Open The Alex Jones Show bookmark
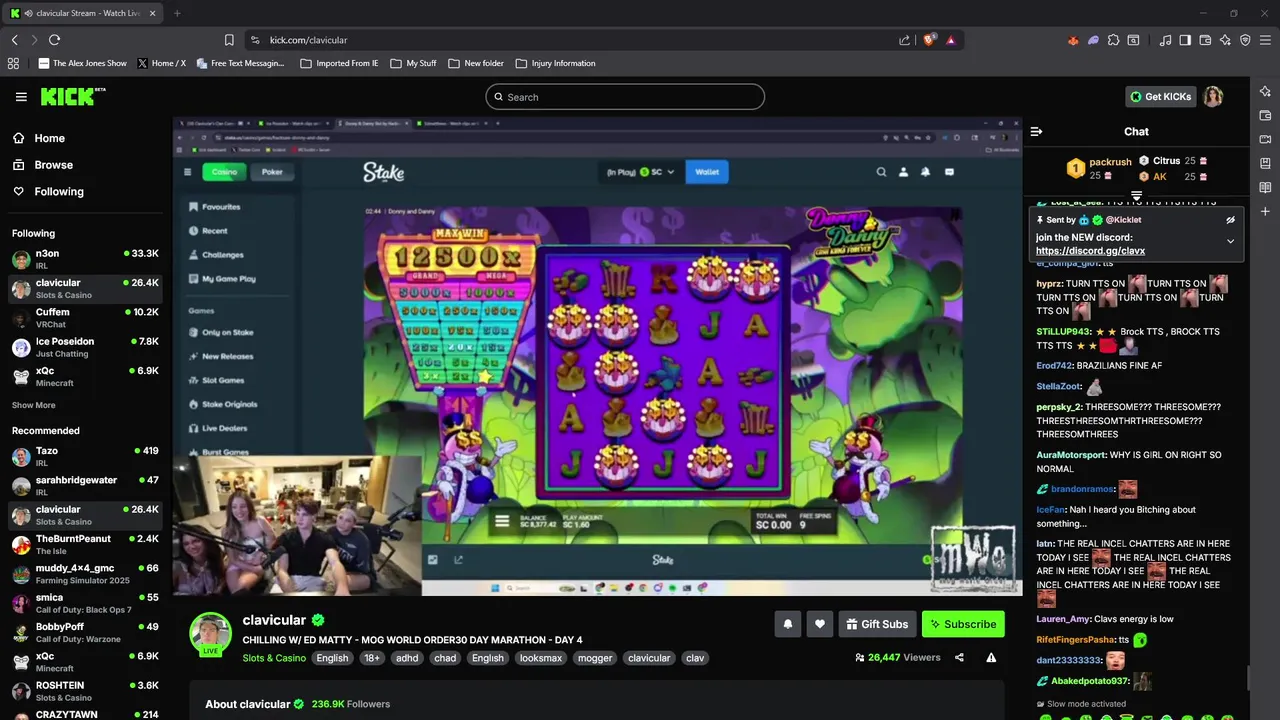The height and width of the screenshot is (720, 1280). (x=83, y=63)
